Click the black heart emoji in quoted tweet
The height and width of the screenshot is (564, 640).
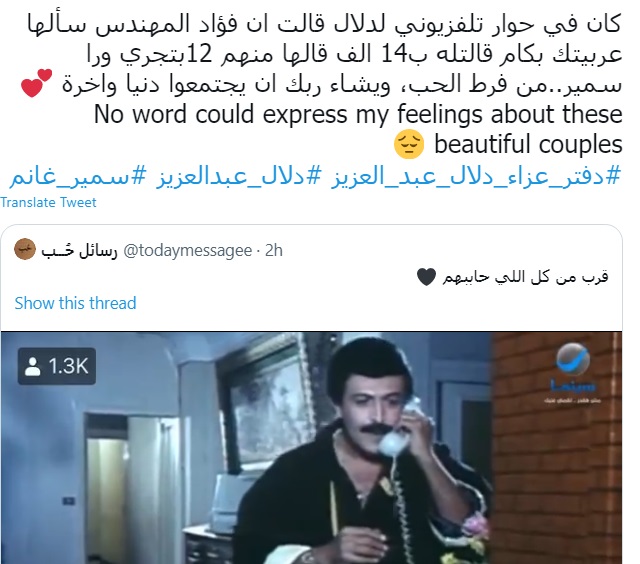pyautogui.click(x=427, y=277)
